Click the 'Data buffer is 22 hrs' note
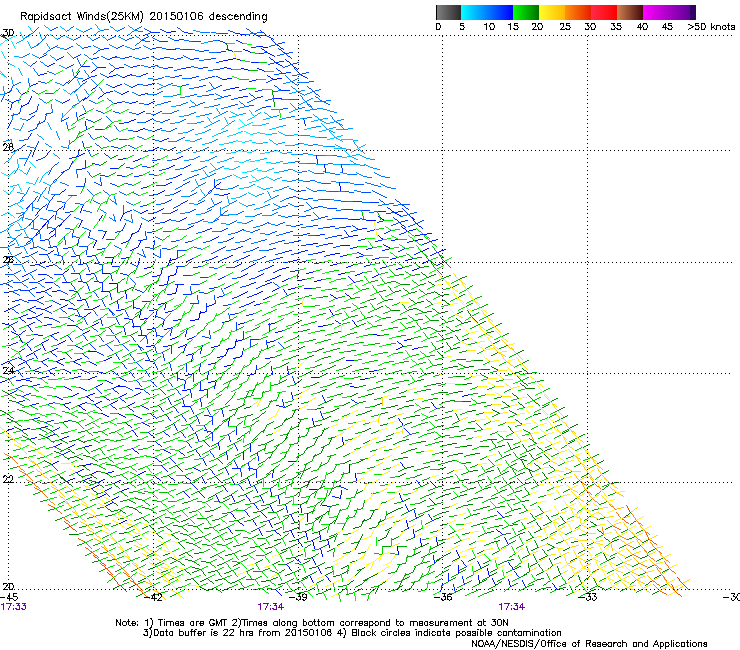 [352, 633]
